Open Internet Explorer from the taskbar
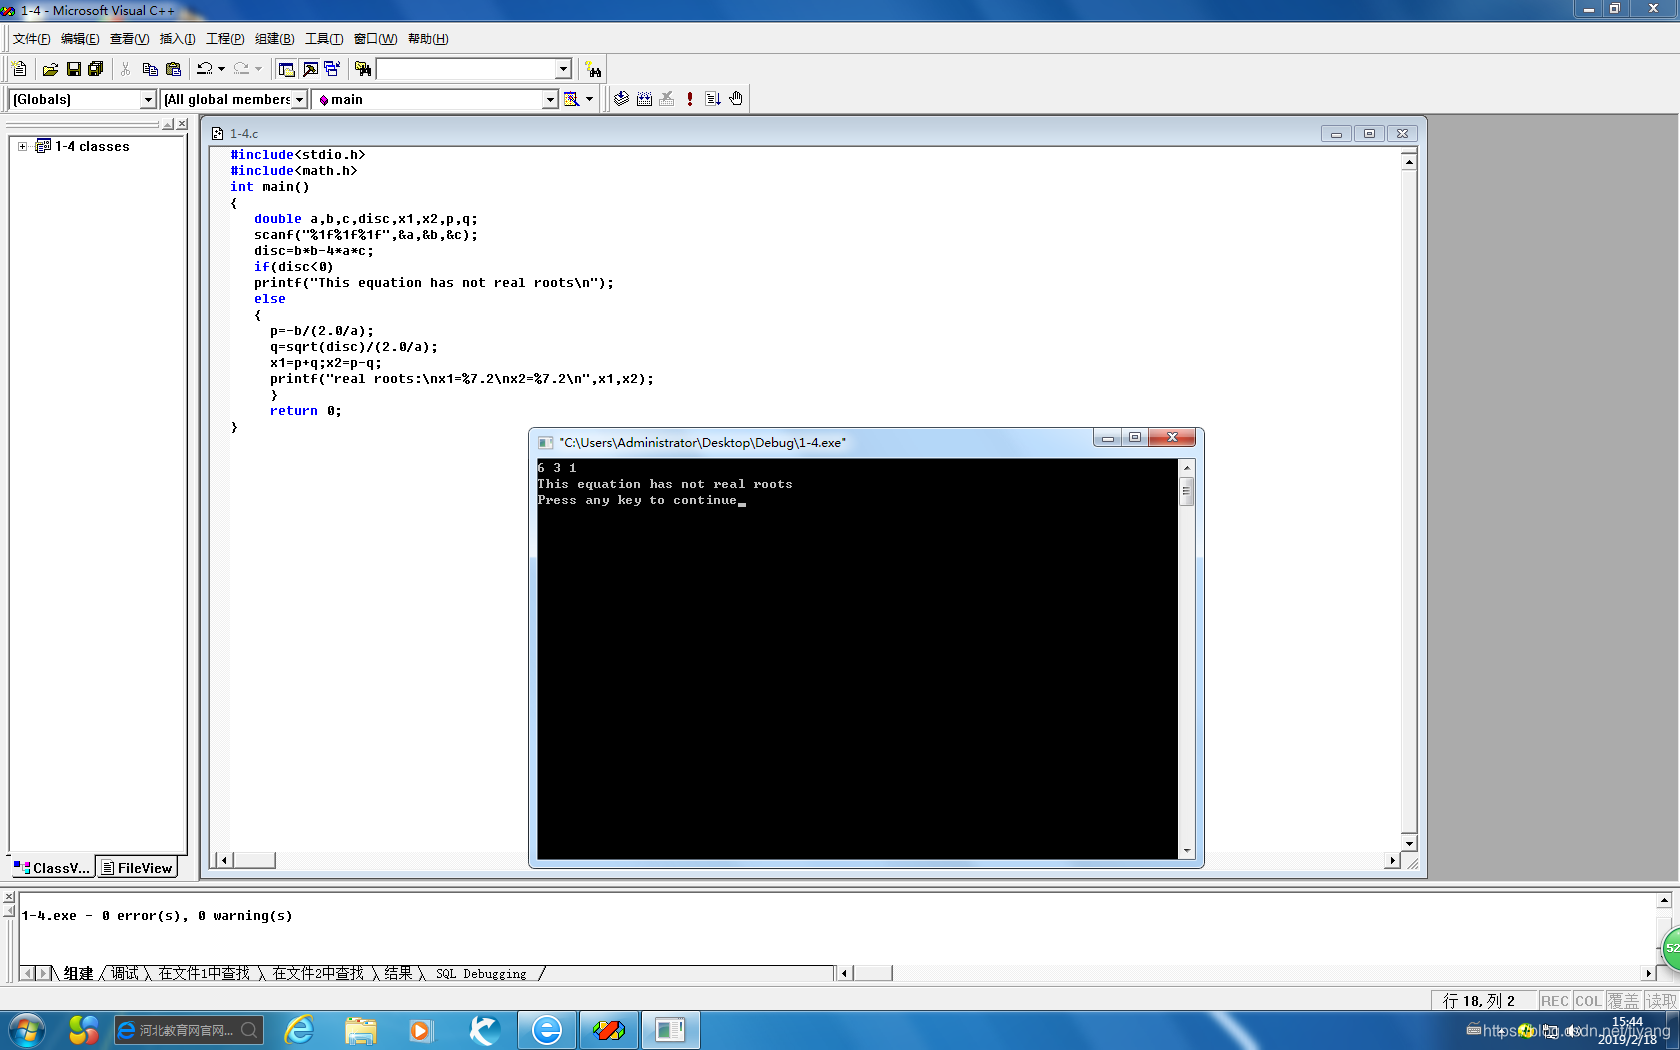Screen dimensions: 1680x1050 (299, 1030)
